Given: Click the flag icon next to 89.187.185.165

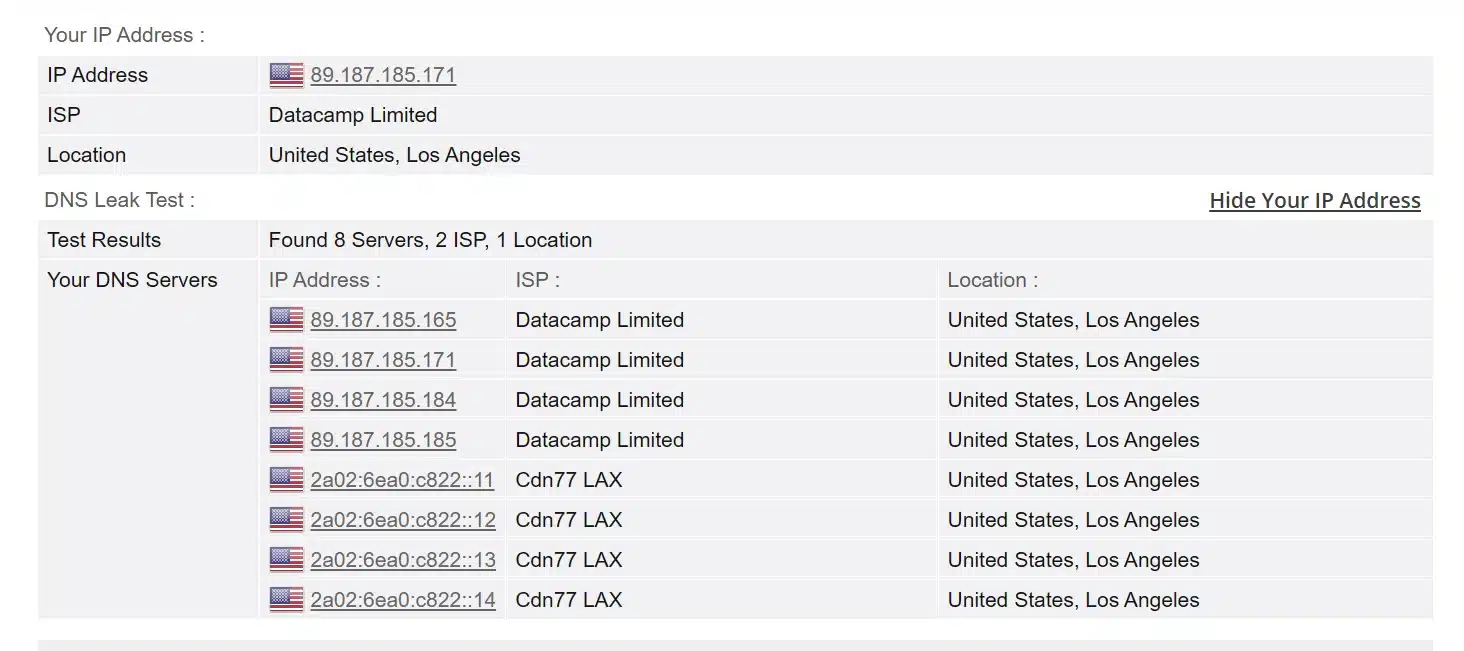Looking at the screenshot, I should pos(286,320).
